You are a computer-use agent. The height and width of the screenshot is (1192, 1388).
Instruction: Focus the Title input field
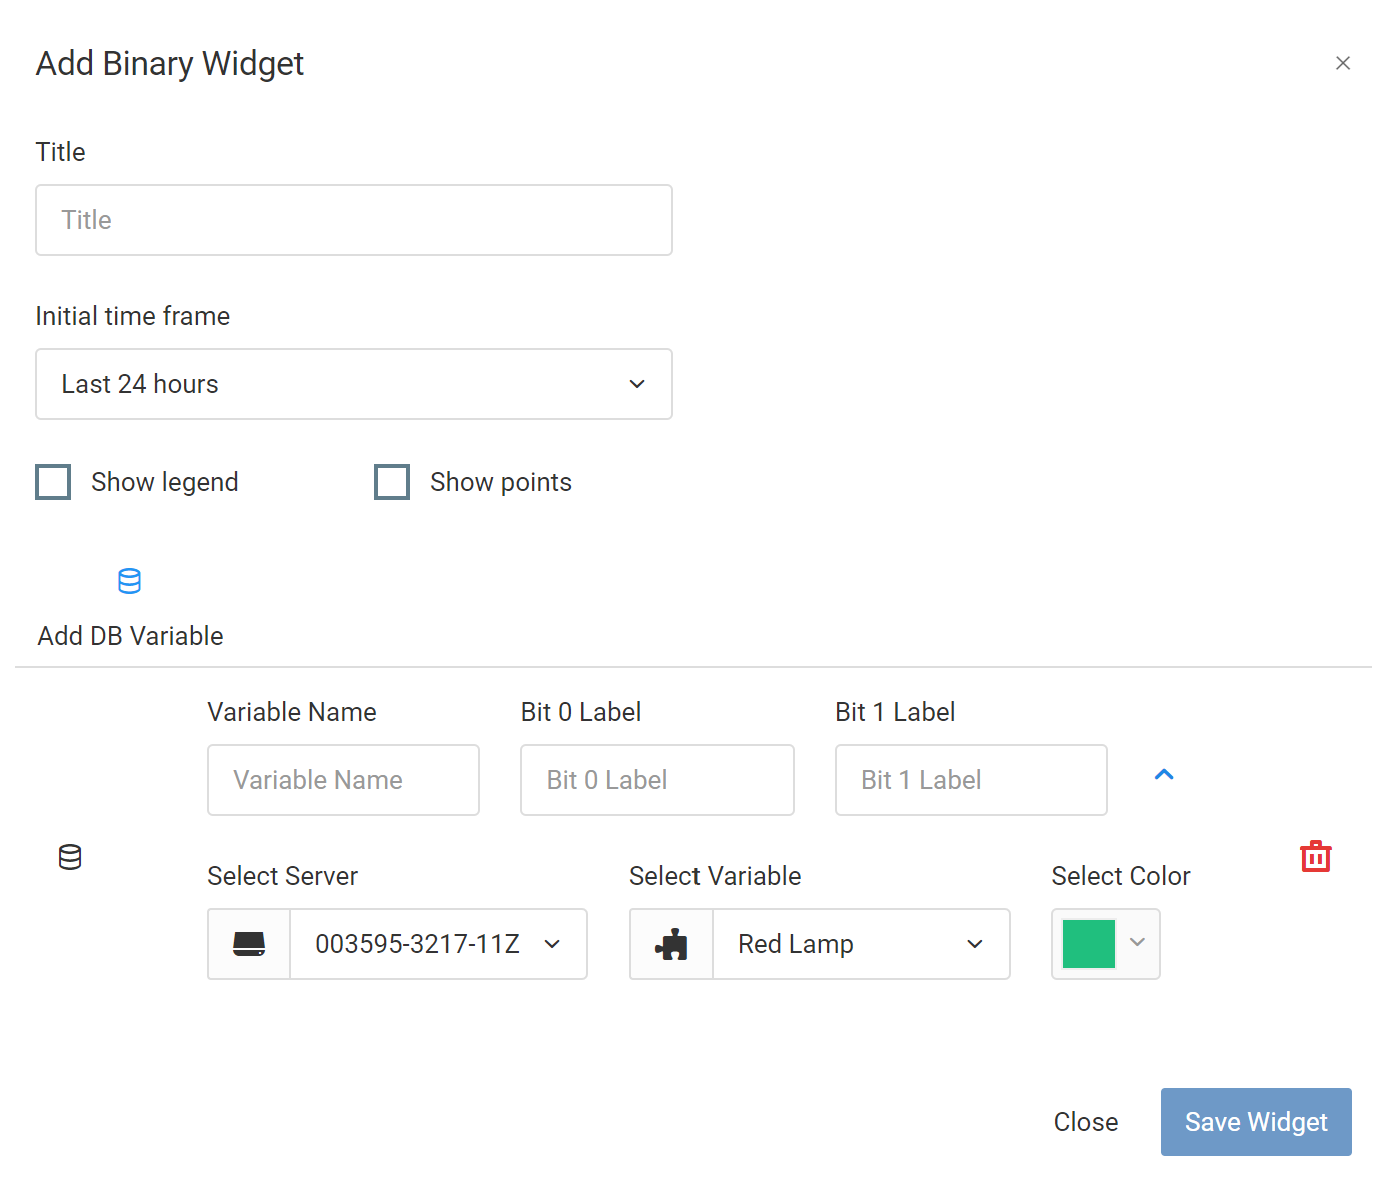point(354,220)
